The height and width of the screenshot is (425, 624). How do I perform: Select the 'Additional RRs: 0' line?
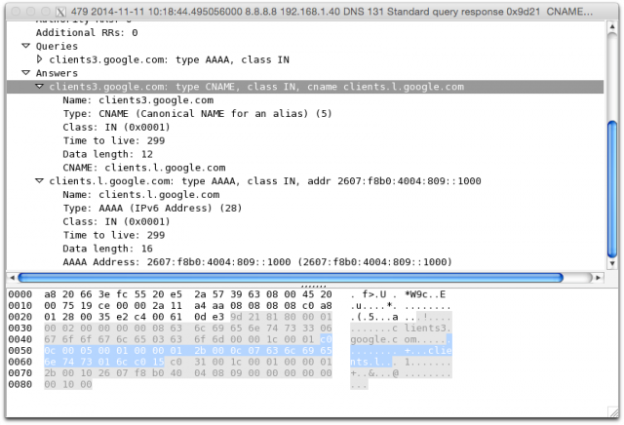[x=87, y=33]
